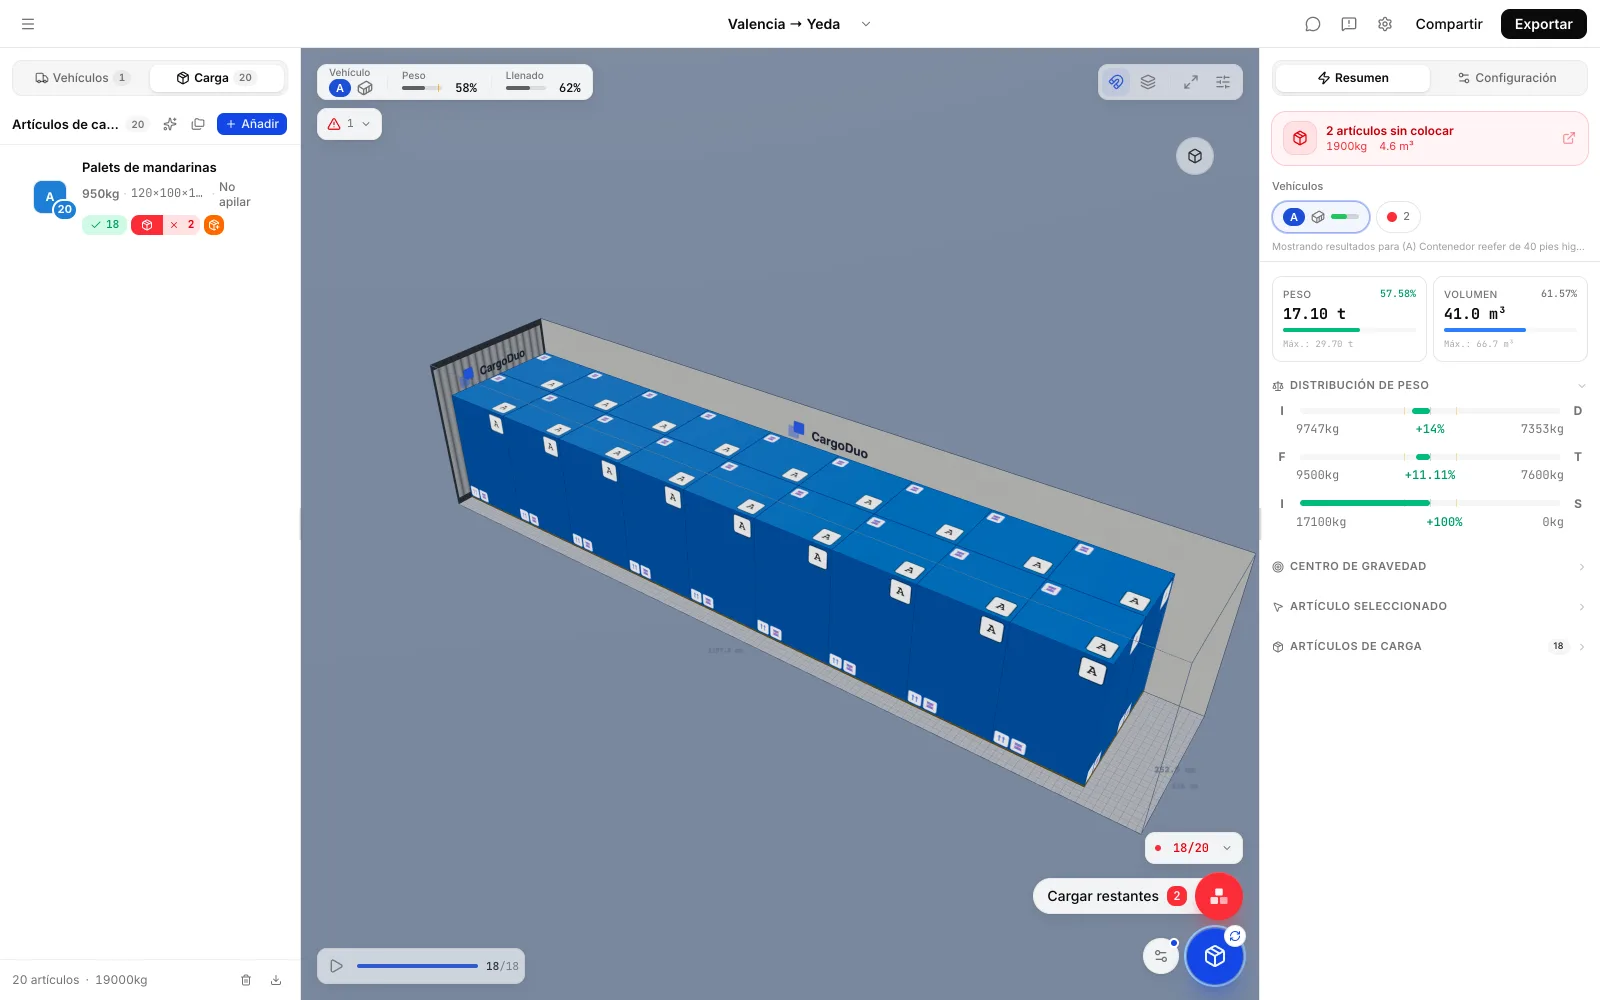Click the box icon by Artículos de carga
The image size is (1600, 1000).
click(1278, 647)
